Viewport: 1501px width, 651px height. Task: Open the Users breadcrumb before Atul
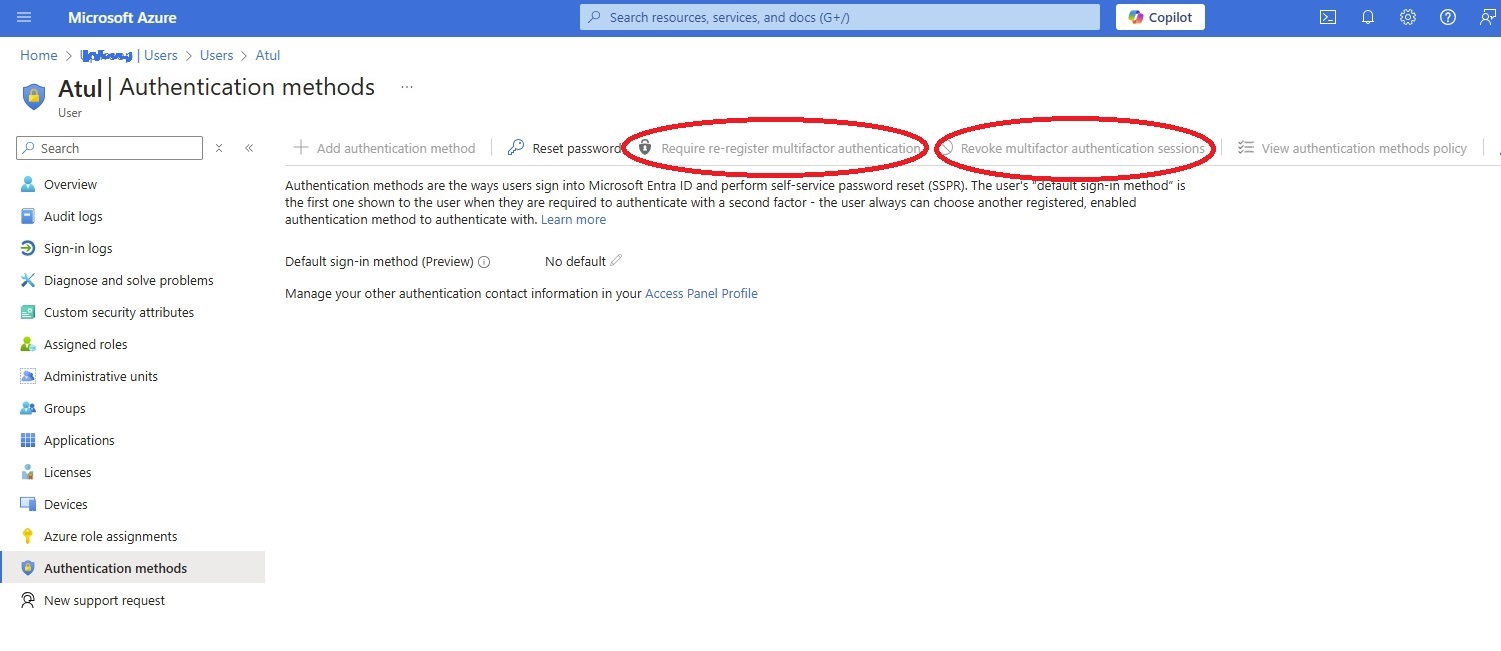[216, 55]
